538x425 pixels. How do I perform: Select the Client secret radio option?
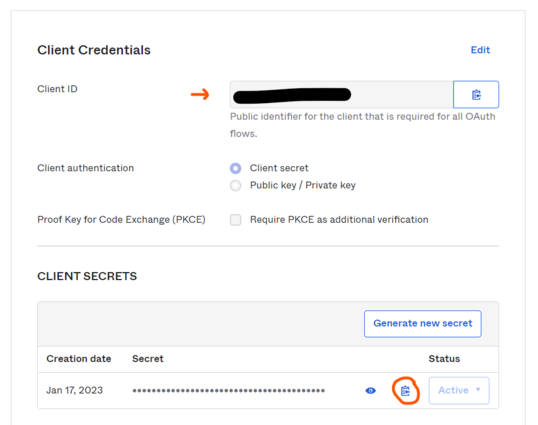tap(235, 168)
